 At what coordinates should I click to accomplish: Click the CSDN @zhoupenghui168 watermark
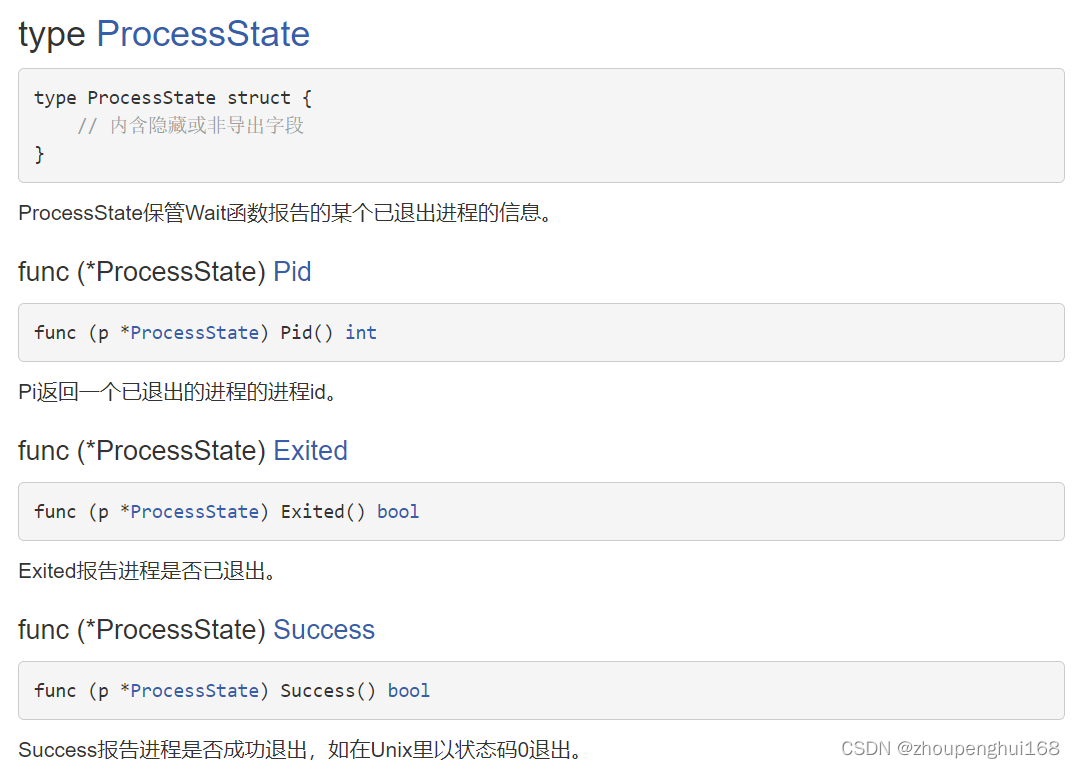[950, 748]
